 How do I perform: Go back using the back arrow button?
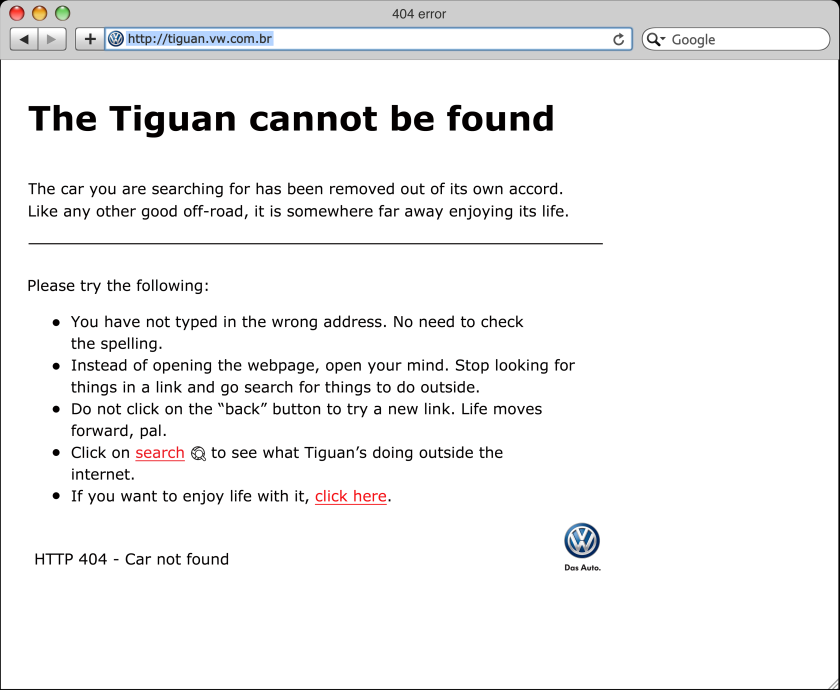[x=24, y=39]
